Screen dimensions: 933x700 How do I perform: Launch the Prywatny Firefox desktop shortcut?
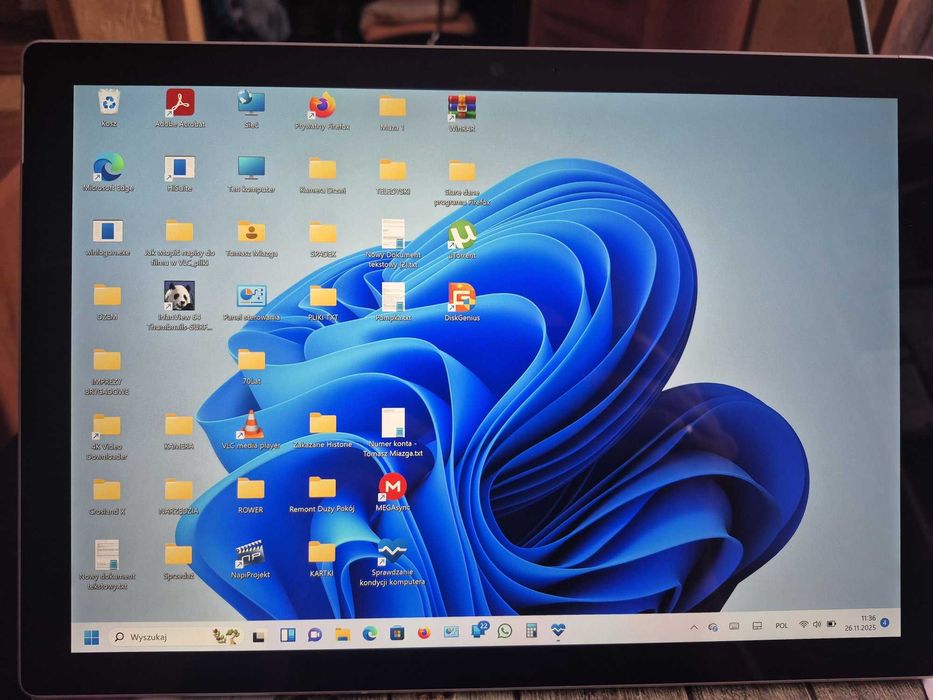[322, 111]
